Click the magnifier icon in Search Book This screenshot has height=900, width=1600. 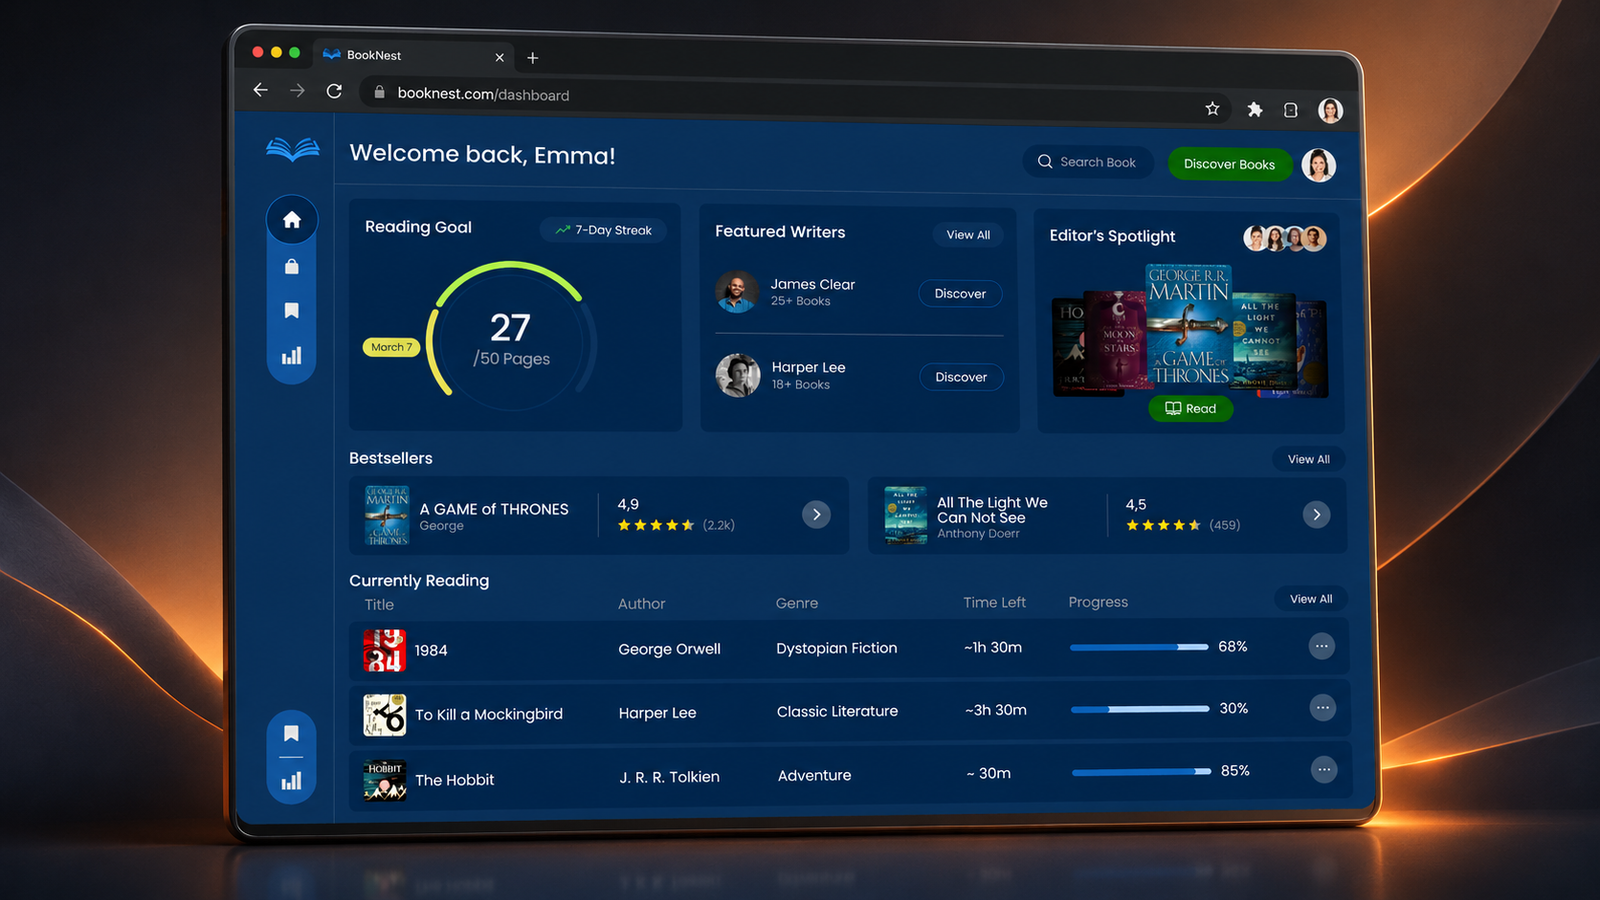[1045, 161]
